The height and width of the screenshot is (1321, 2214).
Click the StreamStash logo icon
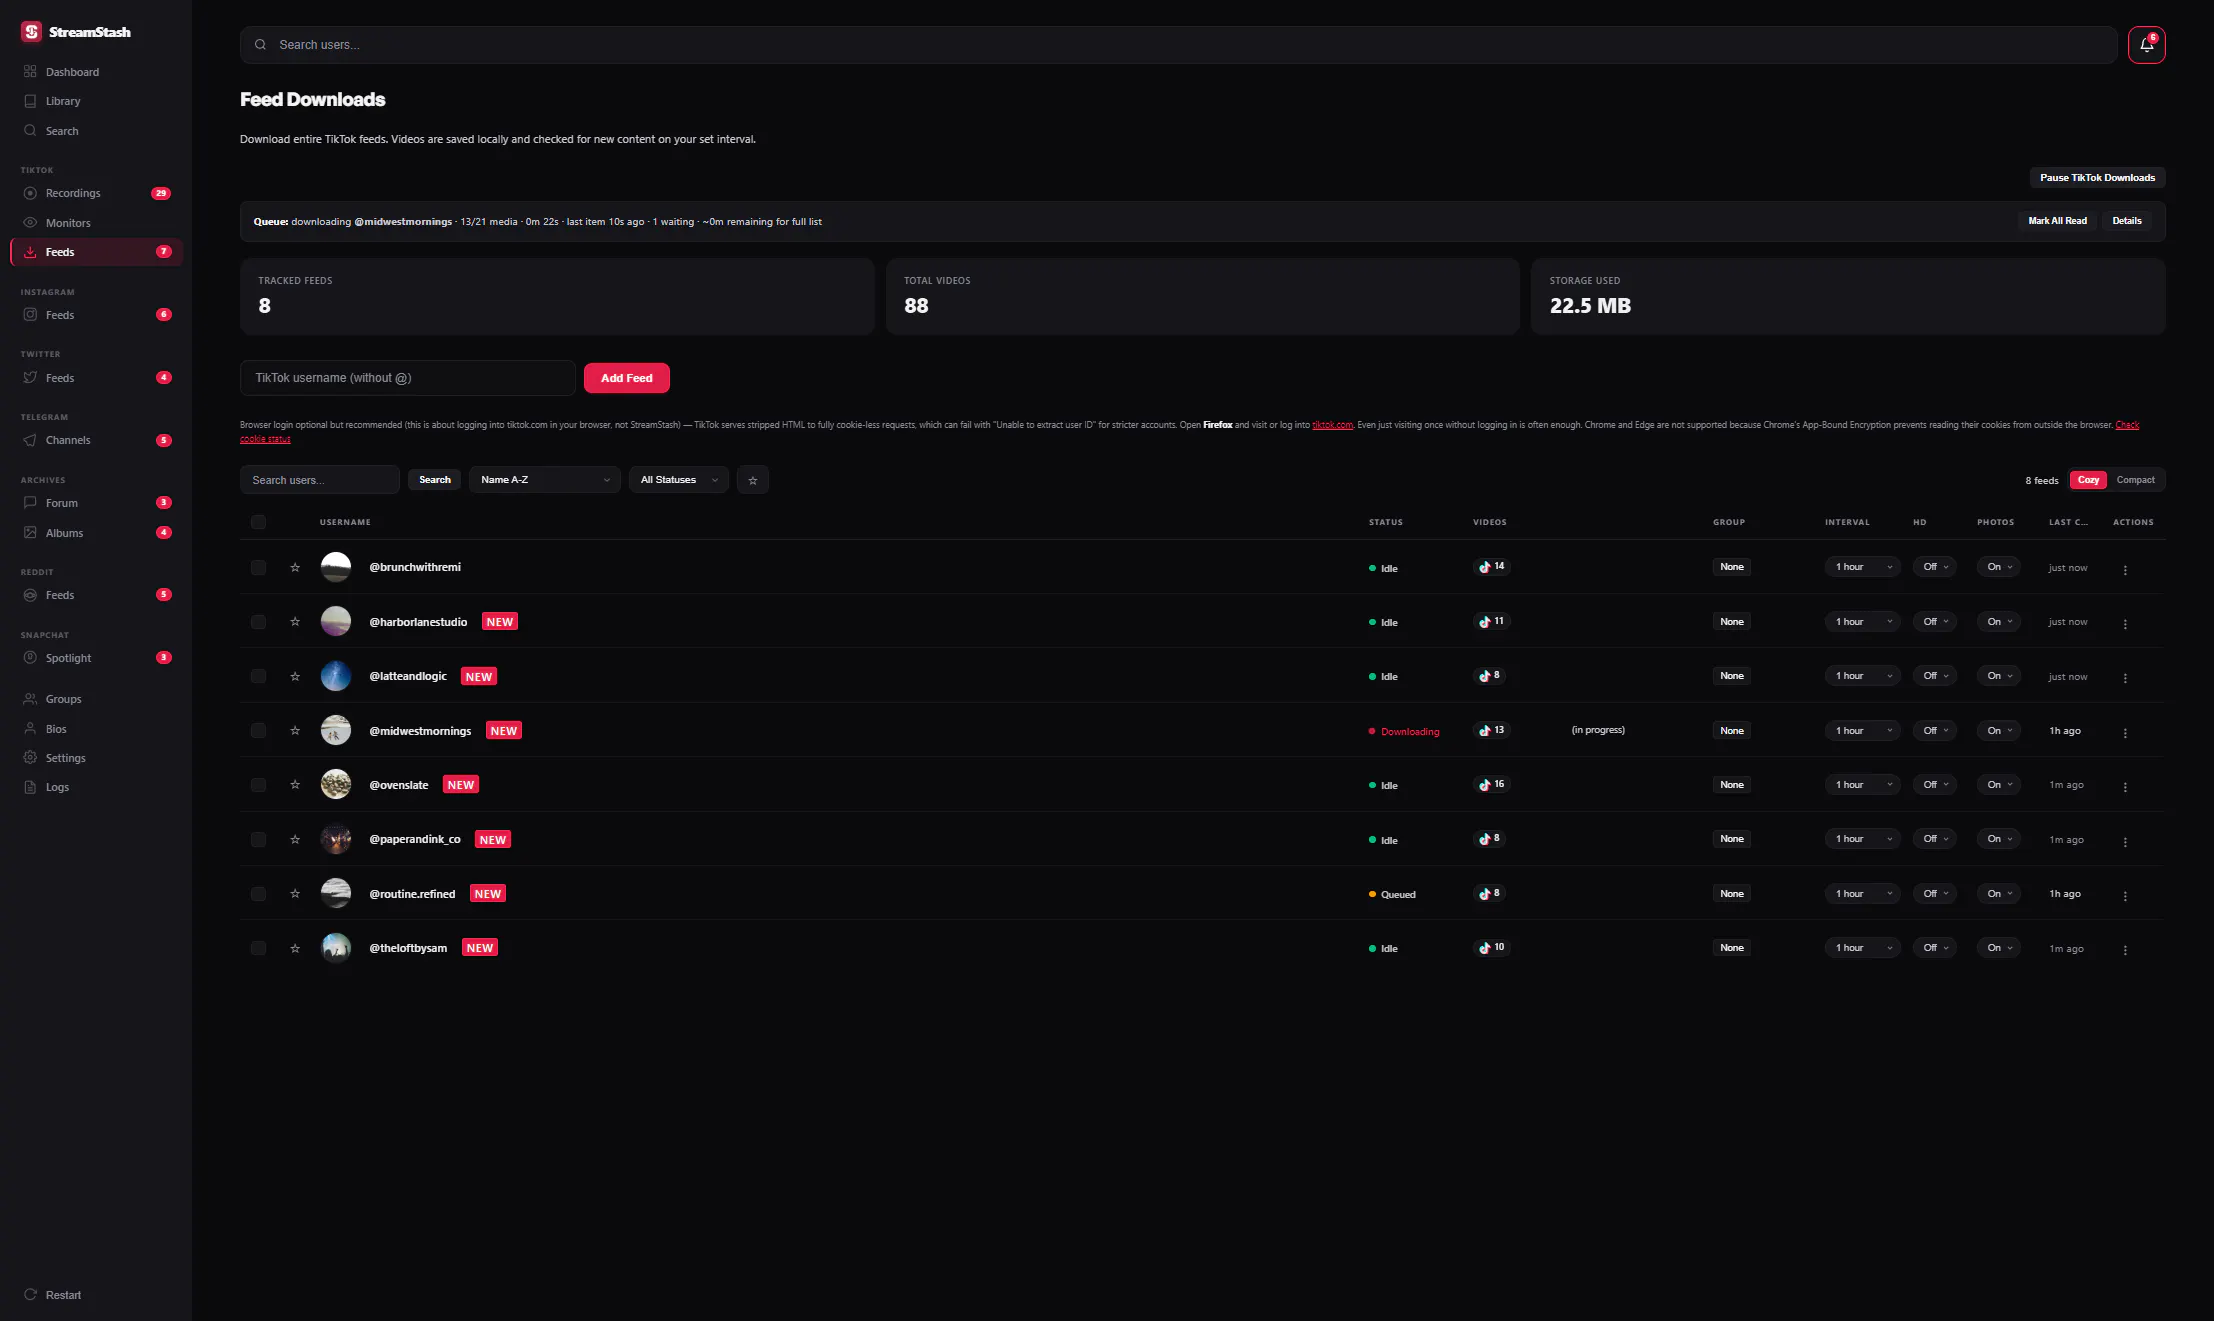coord(31,32)
